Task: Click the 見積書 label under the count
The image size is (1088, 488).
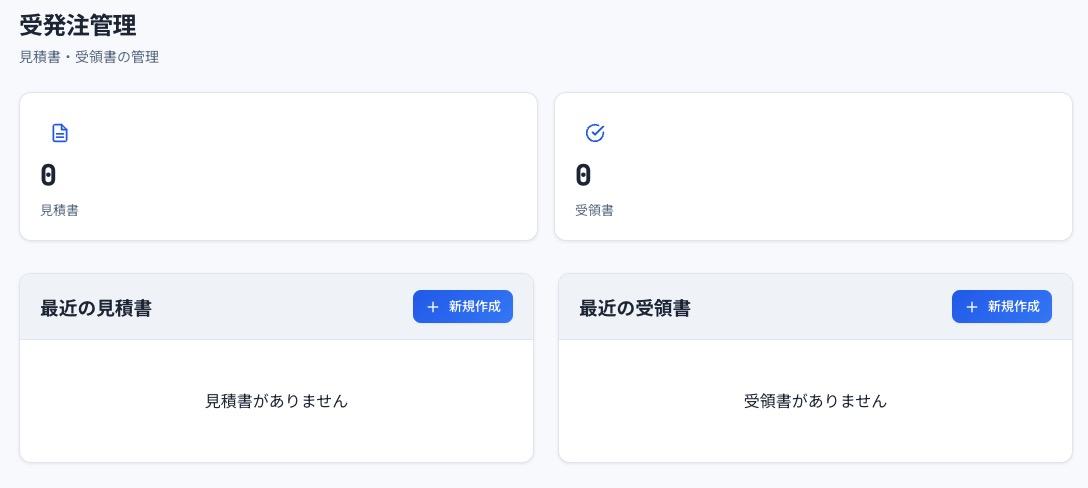Action: (59, 210)
